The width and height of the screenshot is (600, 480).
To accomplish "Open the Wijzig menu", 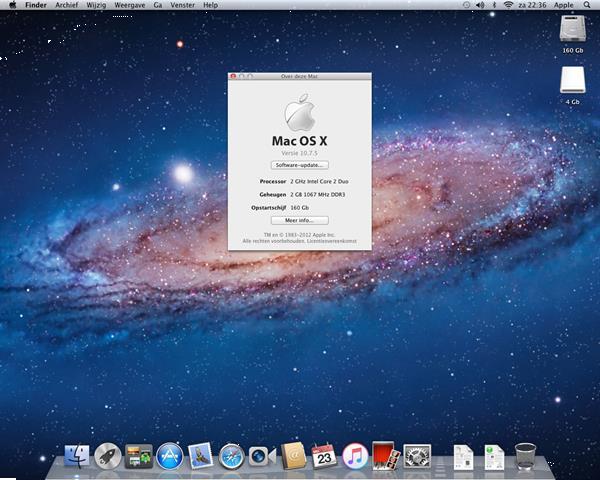I will (96, 5).
